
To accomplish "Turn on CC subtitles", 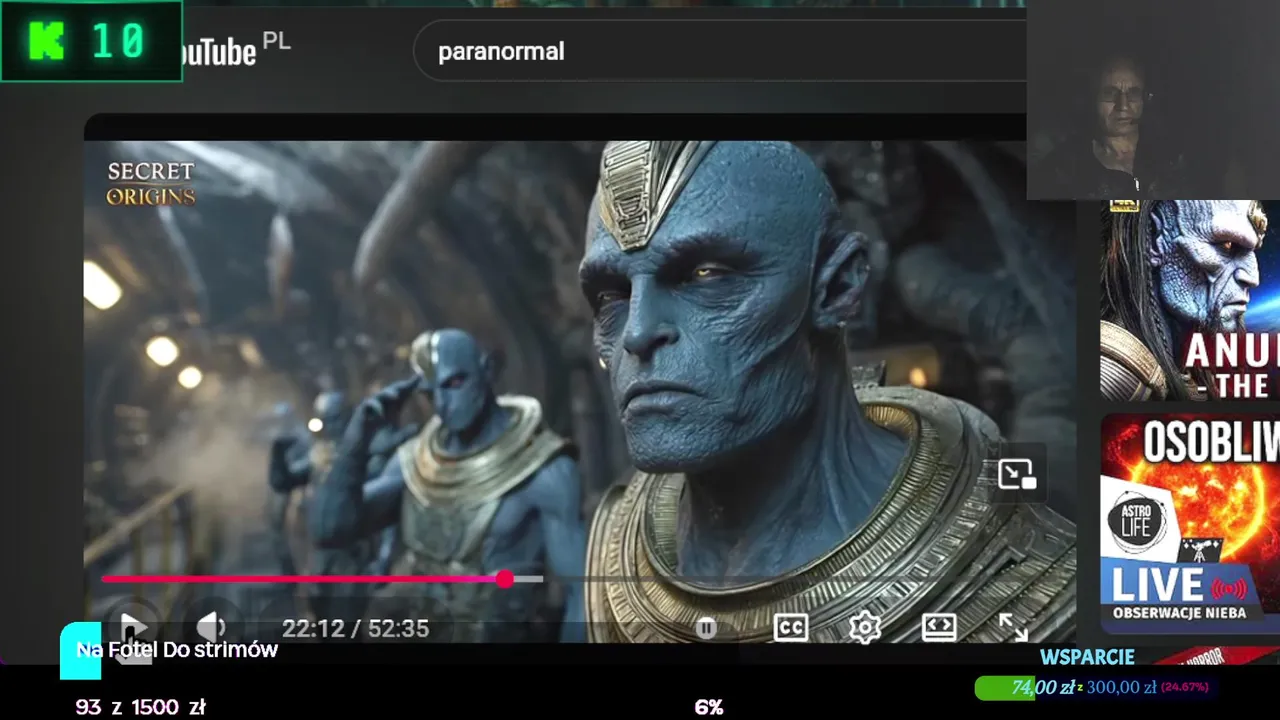I will pyautogui.click(x=790, y=627).
